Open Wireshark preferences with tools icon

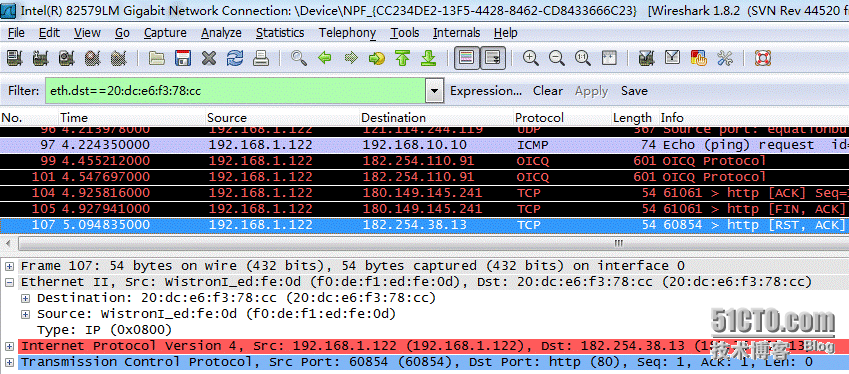724,58
